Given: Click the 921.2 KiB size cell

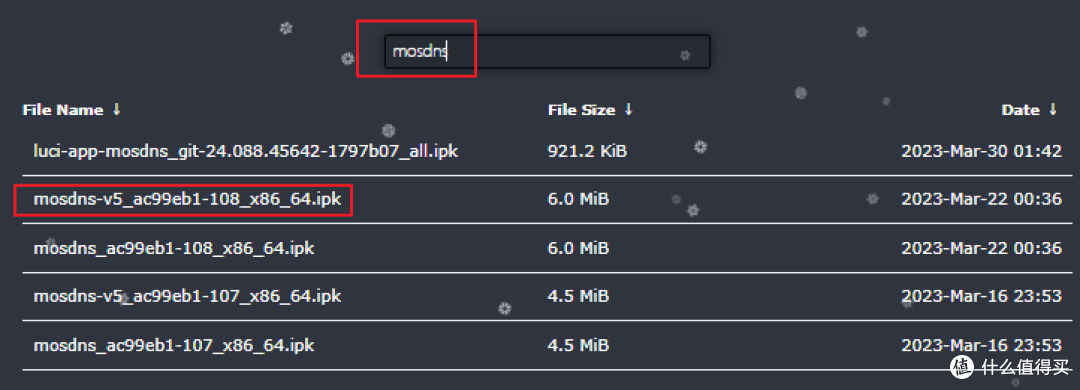Looking at the screenshot, I should point(587,151).
